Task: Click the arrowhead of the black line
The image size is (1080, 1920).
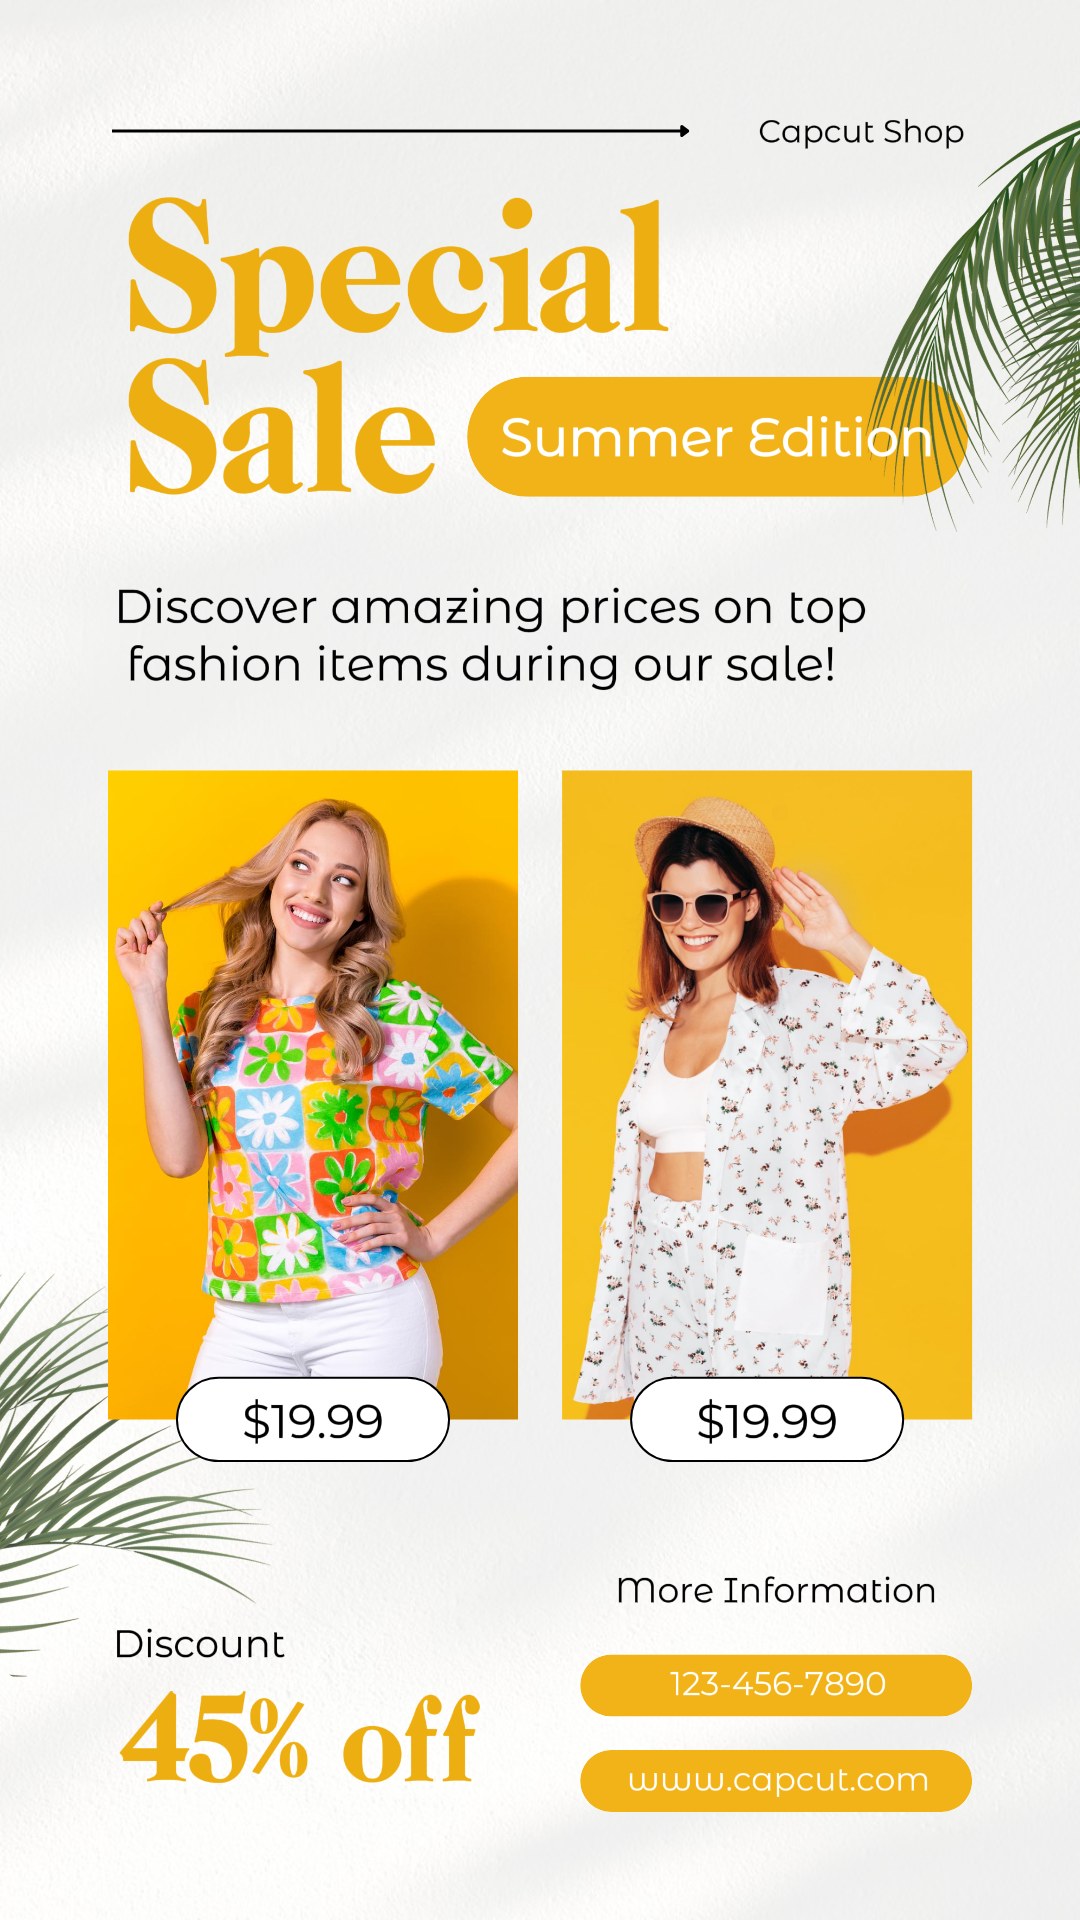Action: pos(684,131)
